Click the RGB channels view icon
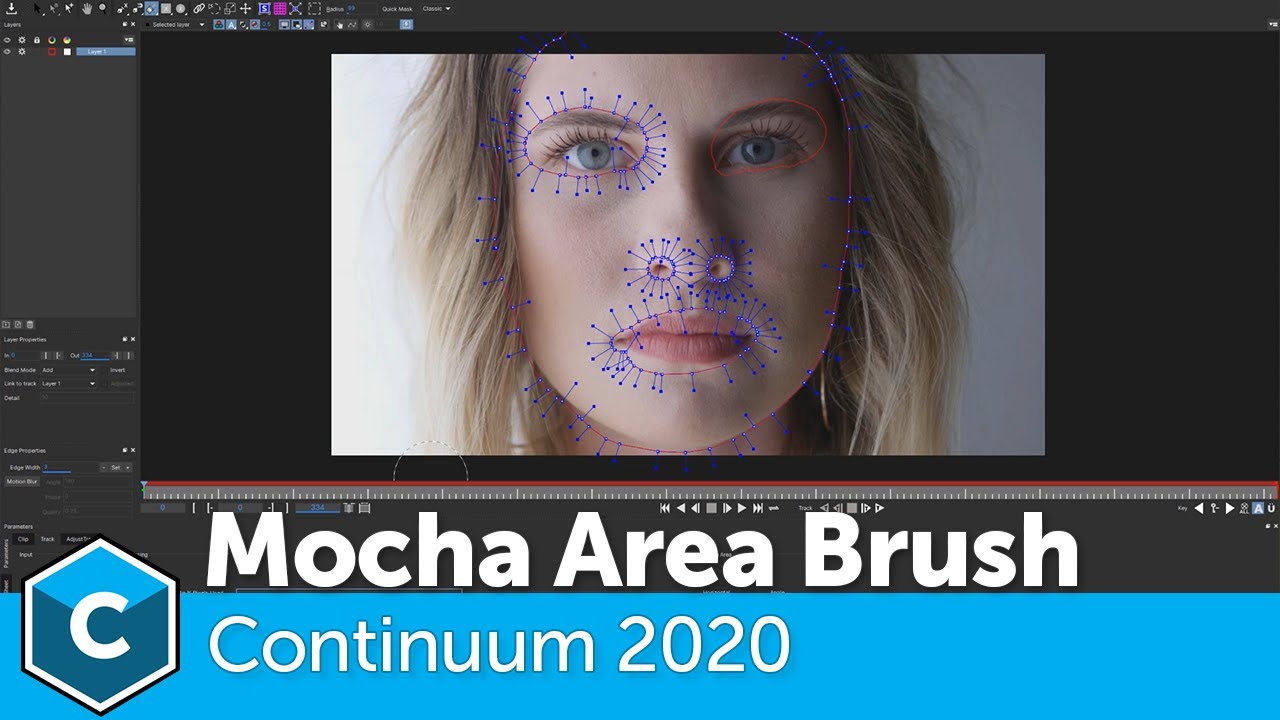This screenshot has width=1280, height=720. pos(219,24)
